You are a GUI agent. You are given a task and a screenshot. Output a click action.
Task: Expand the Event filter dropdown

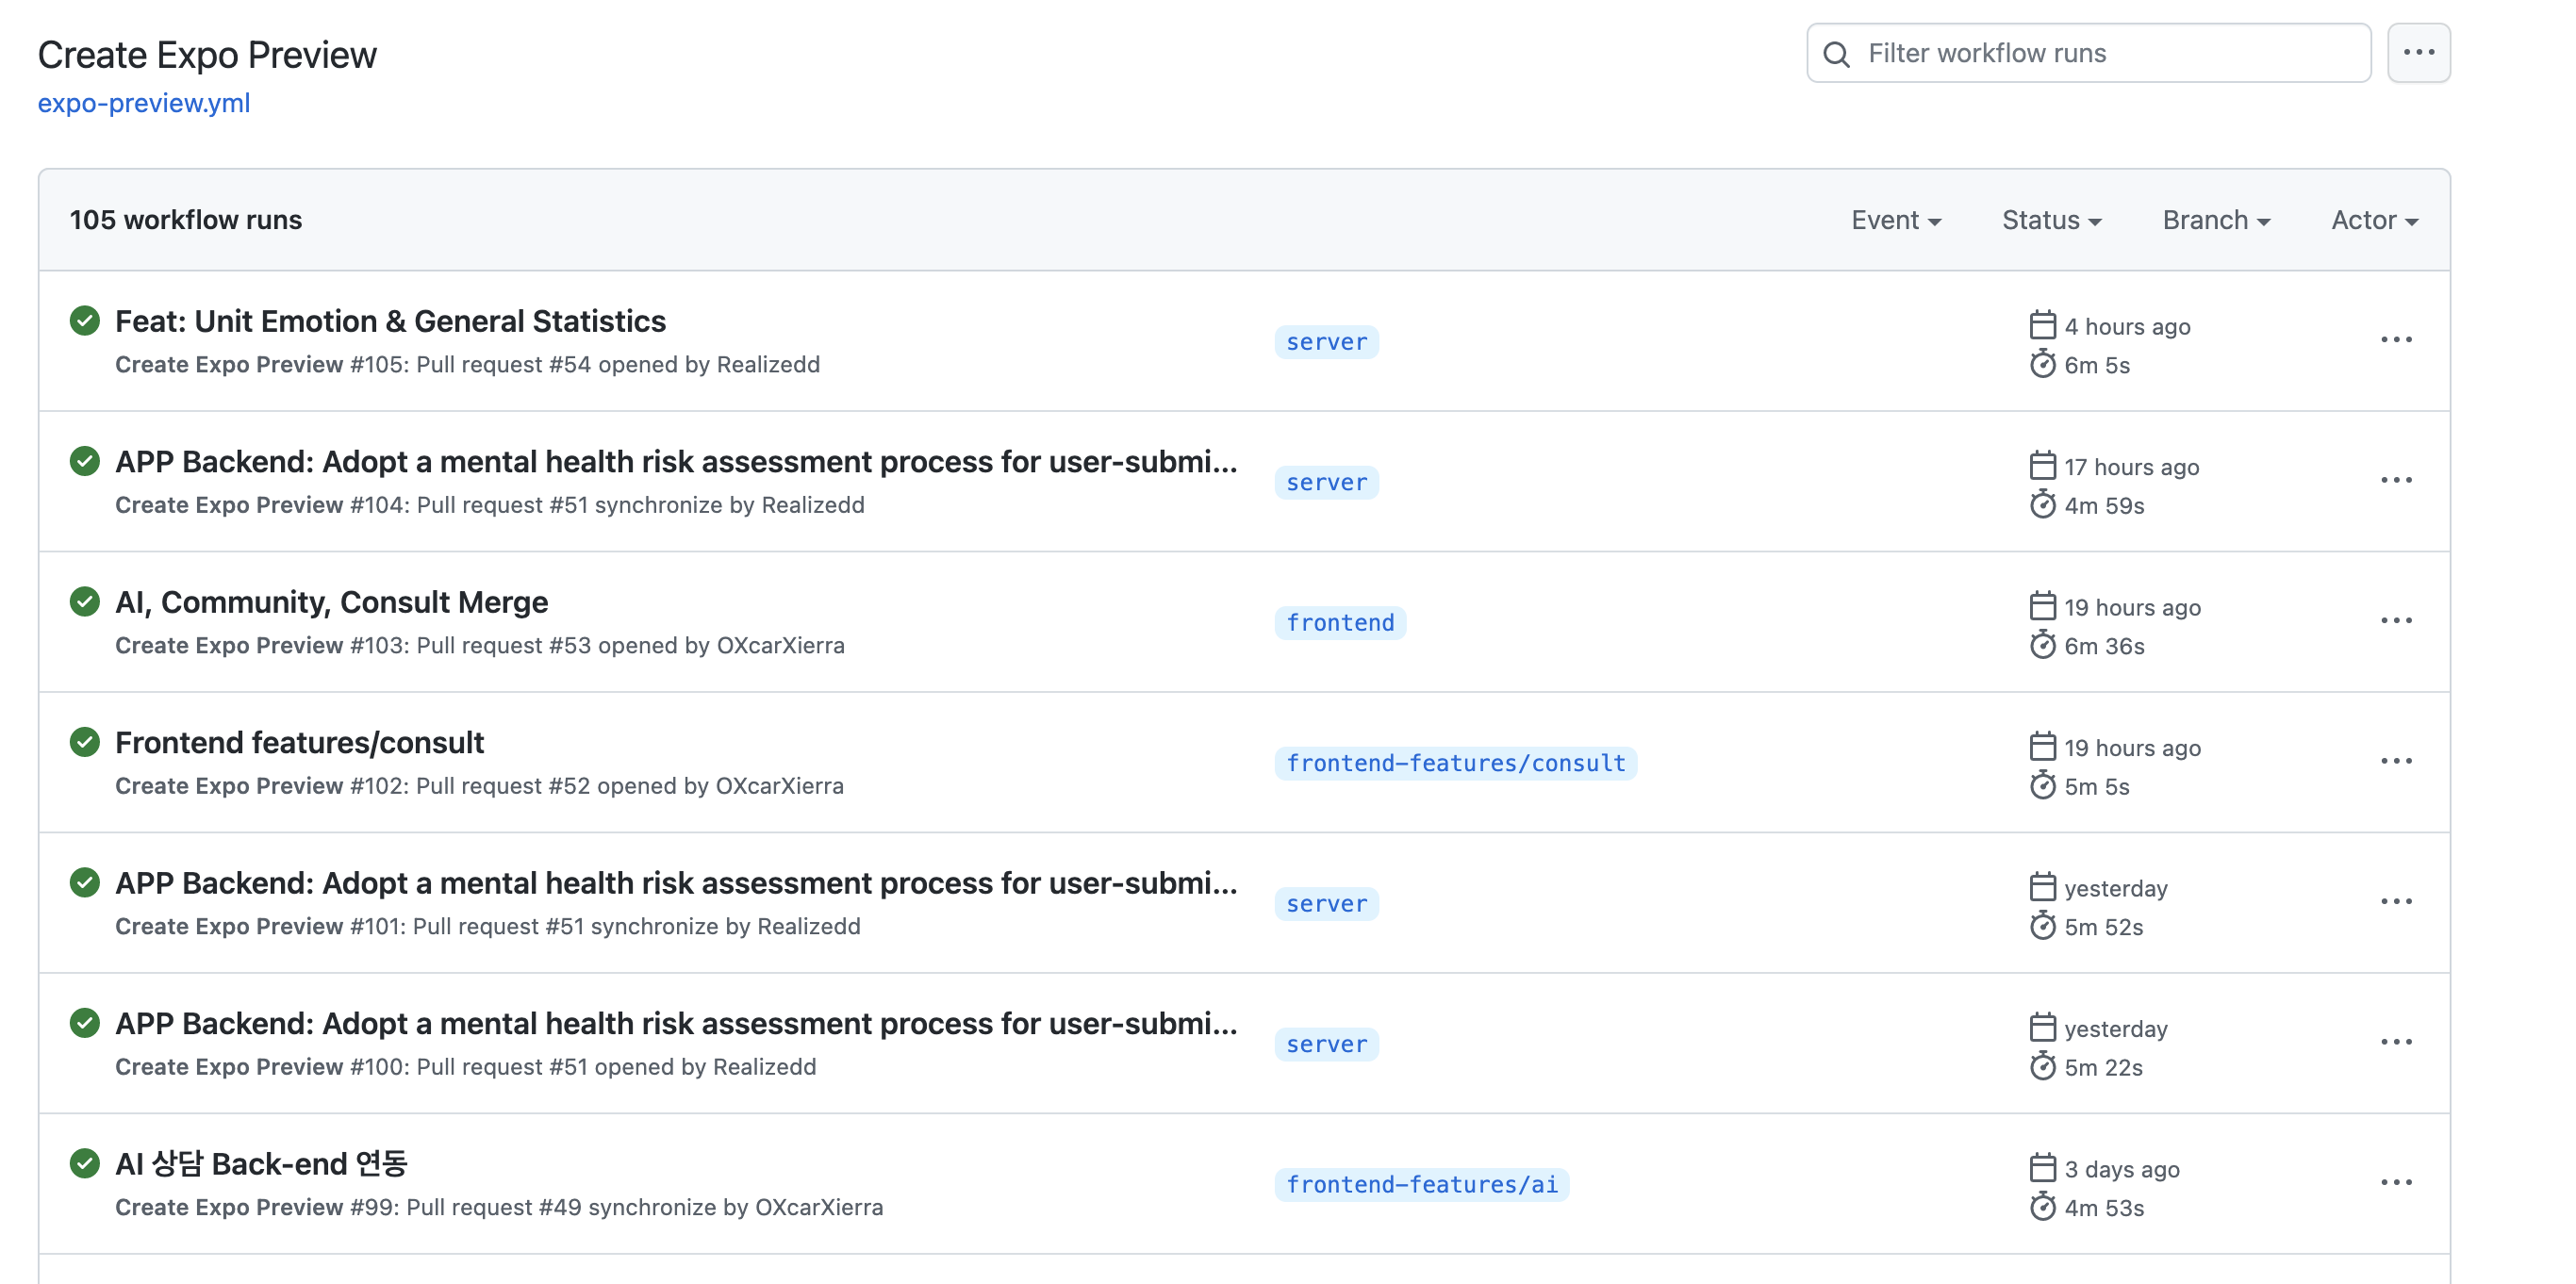[1896, 220]
